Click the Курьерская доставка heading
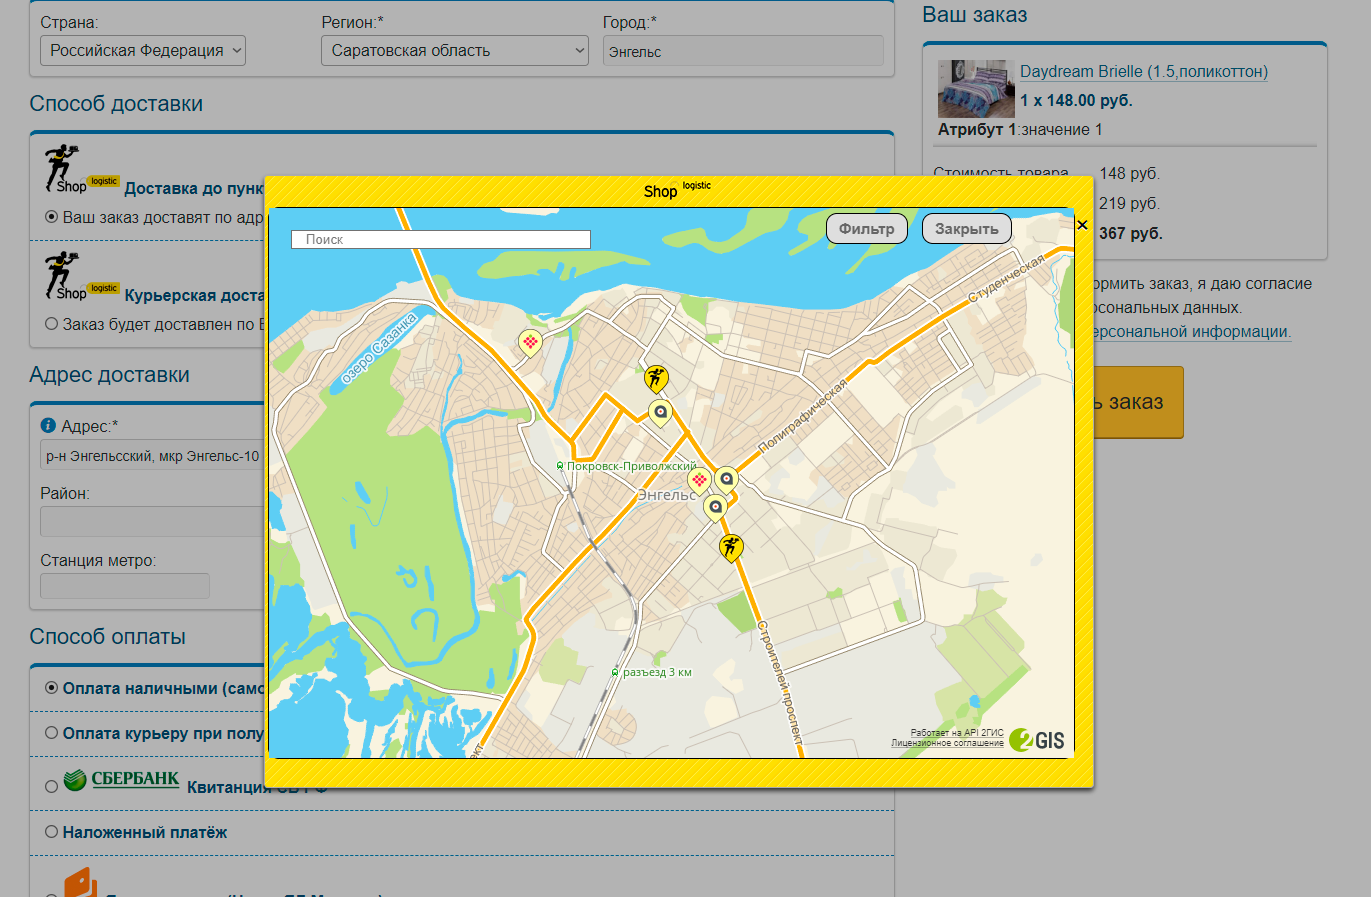The image size is (1371, 897). [194, 295]
